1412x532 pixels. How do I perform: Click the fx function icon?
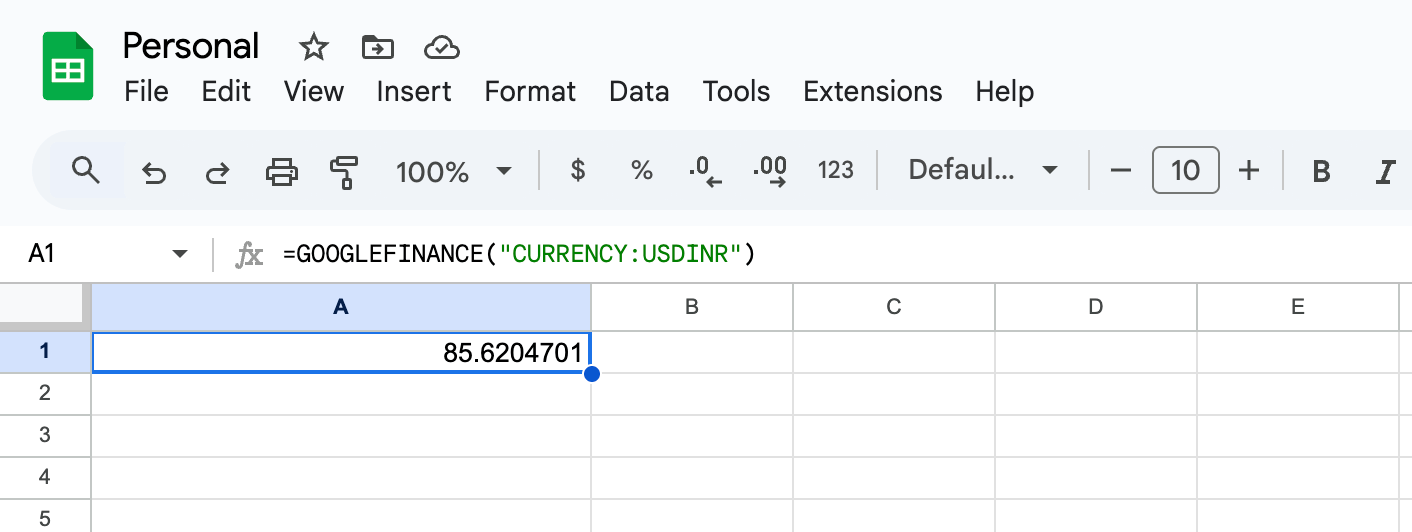pos(249,255)
